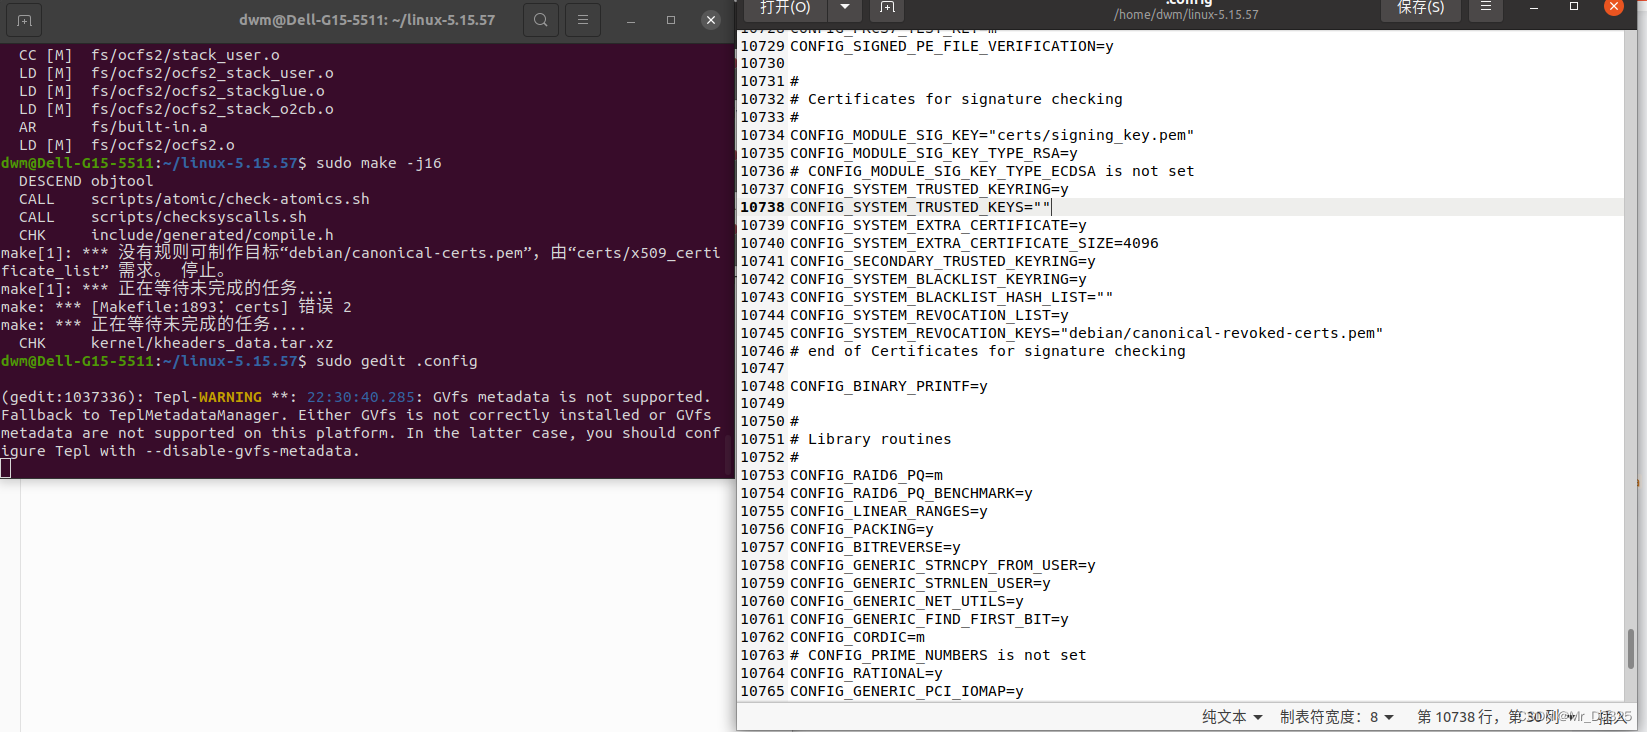The image size is (1647, 732).
Task: Click line CONFIG_SYSTEM_BLACKLIST_HASH_LIST=""
Action: [x=951, y=297]
